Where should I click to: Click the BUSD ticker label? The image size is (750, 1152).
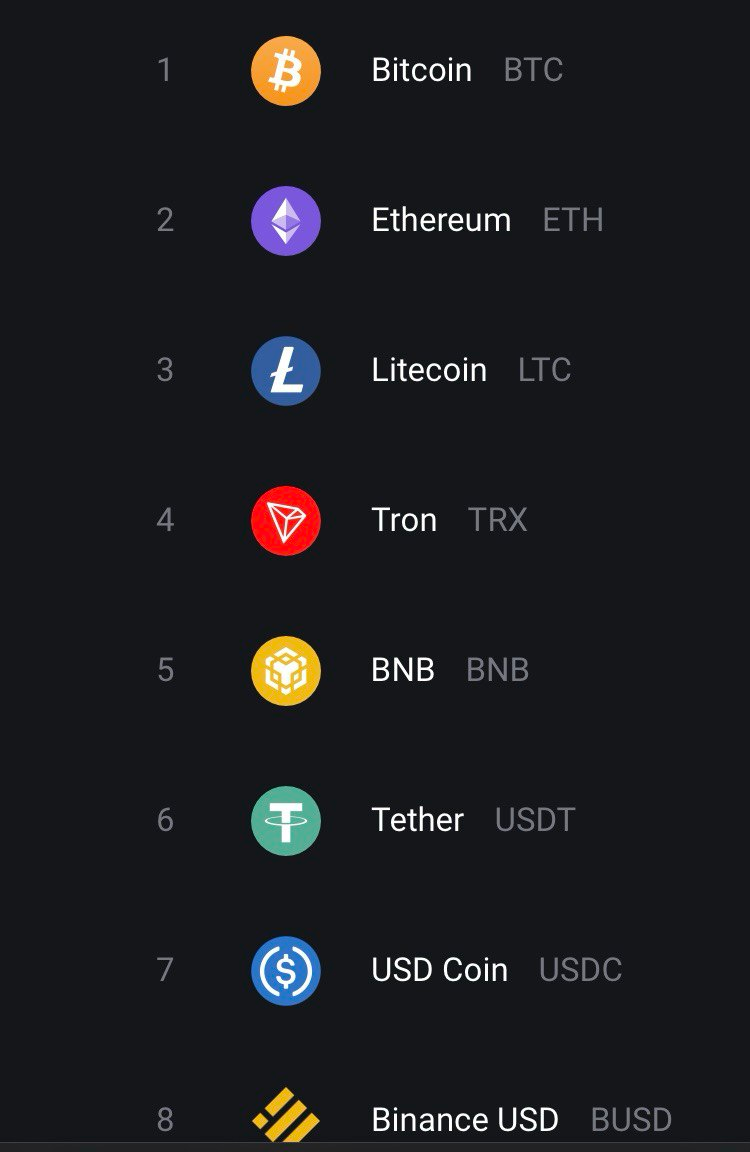coord(631,1120)
